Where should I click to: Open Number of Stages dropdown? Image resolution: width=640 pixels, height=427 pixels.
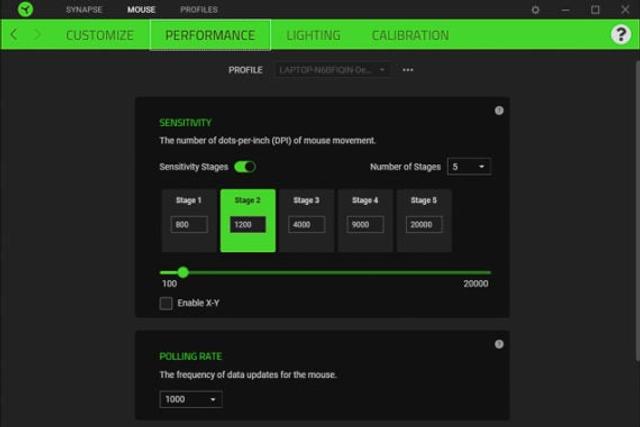point(469,167)
